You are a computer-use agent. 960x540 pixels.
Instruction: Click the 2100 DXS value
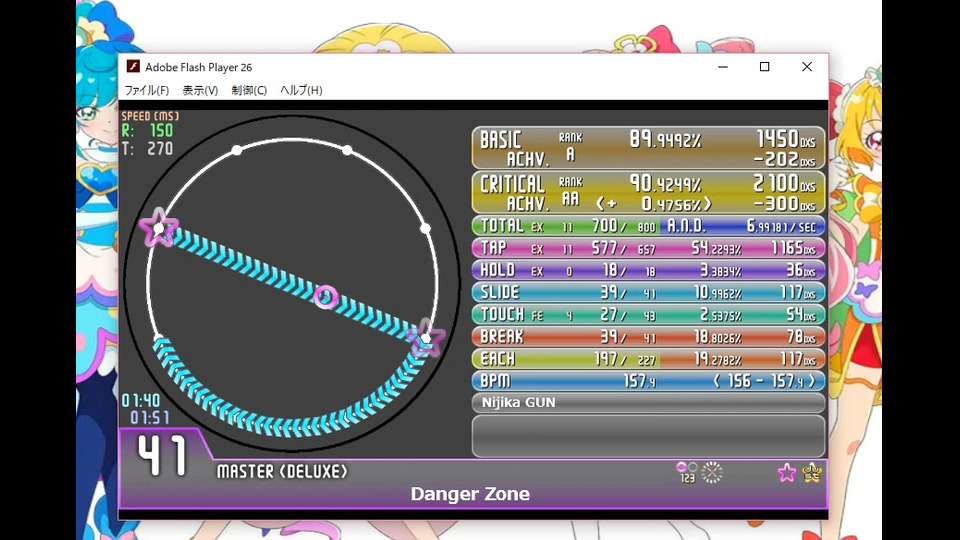(784, 183)
